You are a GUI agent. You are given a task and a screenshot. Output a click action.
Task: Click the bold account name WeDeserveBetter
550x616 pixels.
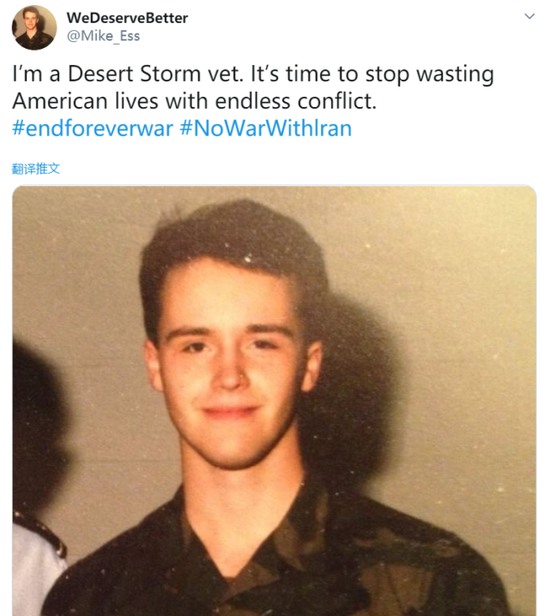pyautogui.click(x=127, y=18)
